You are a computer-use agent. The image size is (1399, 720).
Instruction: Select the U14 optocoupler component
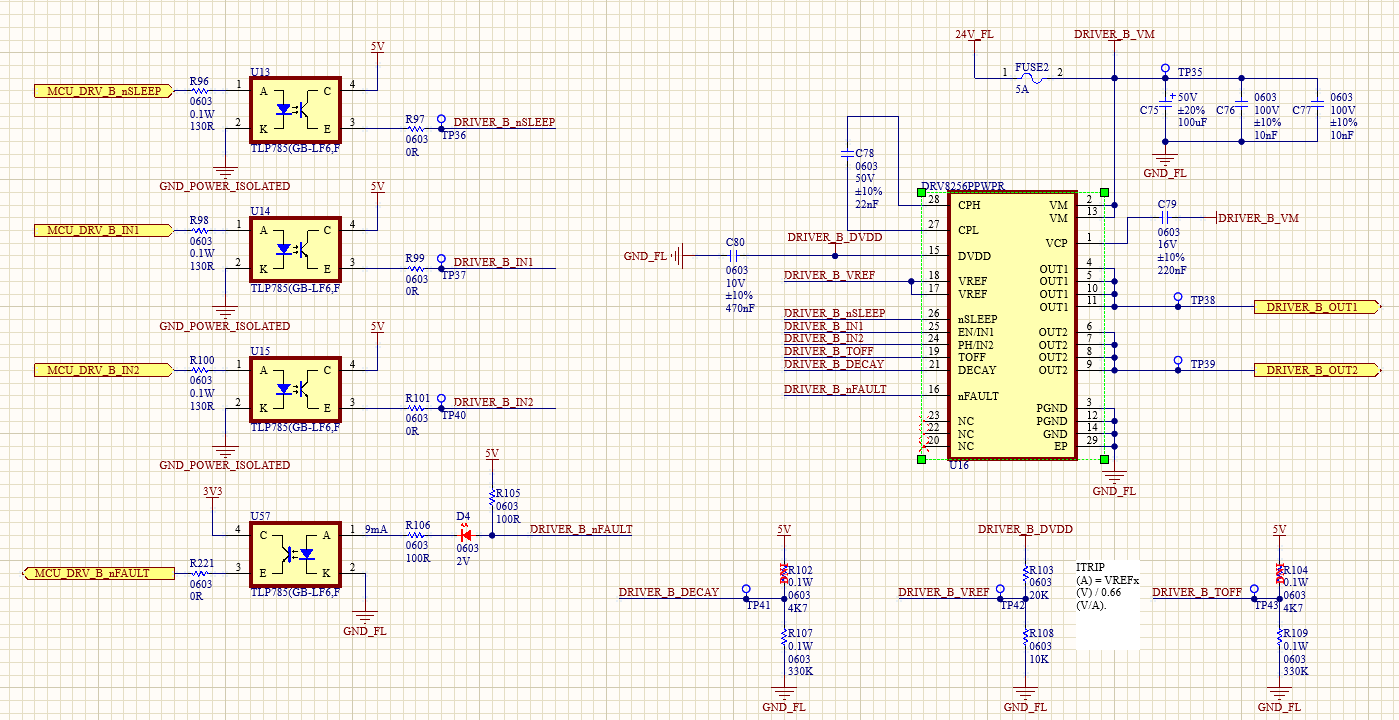pos(295,250)
